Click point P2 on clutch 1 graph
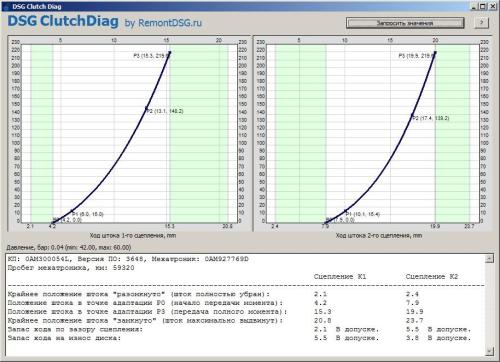Viewport: 500px width, 362px height. (x=146, y=108)
